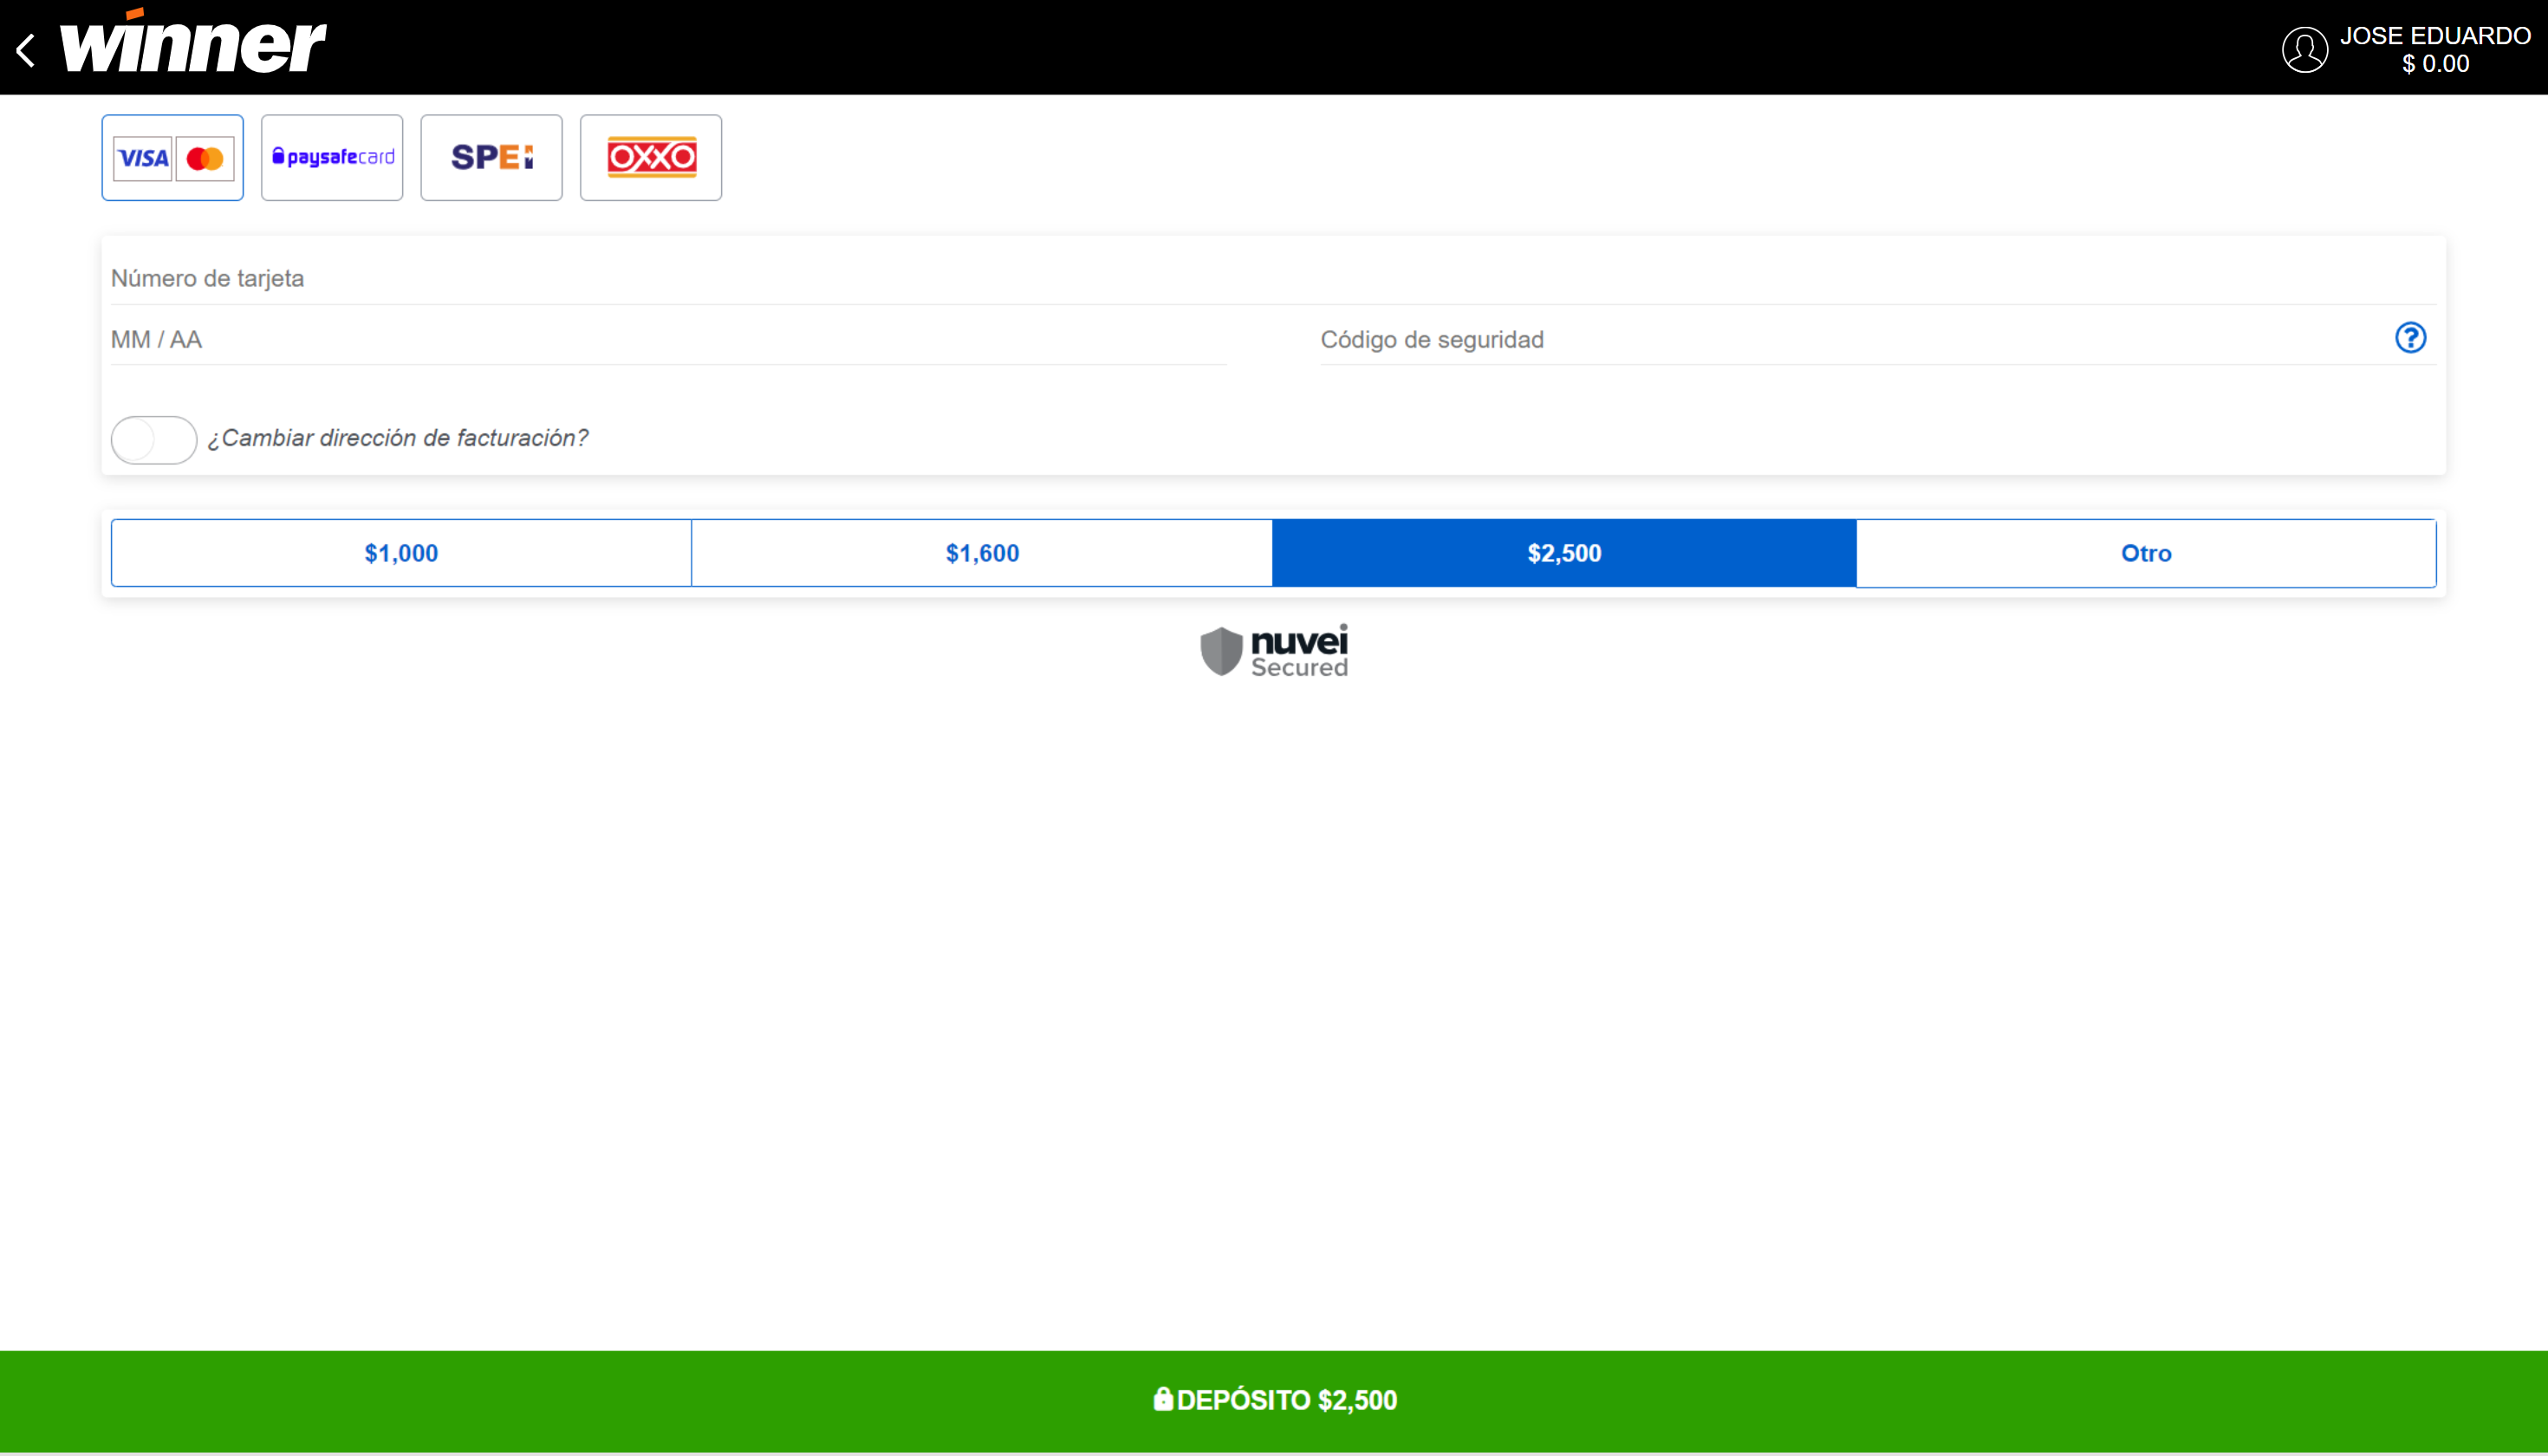Image resolution: width=2548 pixels, height=1456 pixels.
Task: Submit the DEPÓSITO $2,500 button
Action: tap(1274, 1401)
